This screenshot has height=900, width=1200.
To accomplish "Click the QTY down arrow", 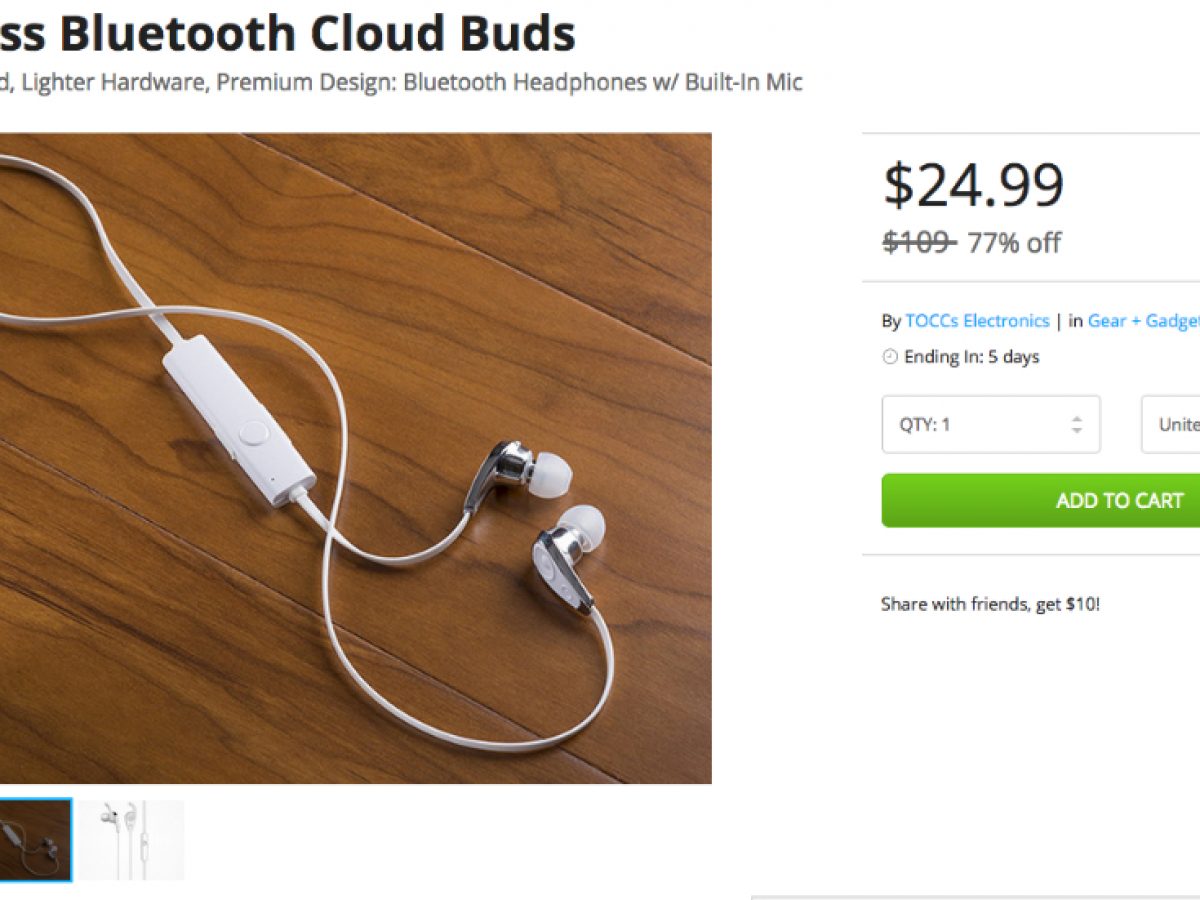I will click(1076, 431).
